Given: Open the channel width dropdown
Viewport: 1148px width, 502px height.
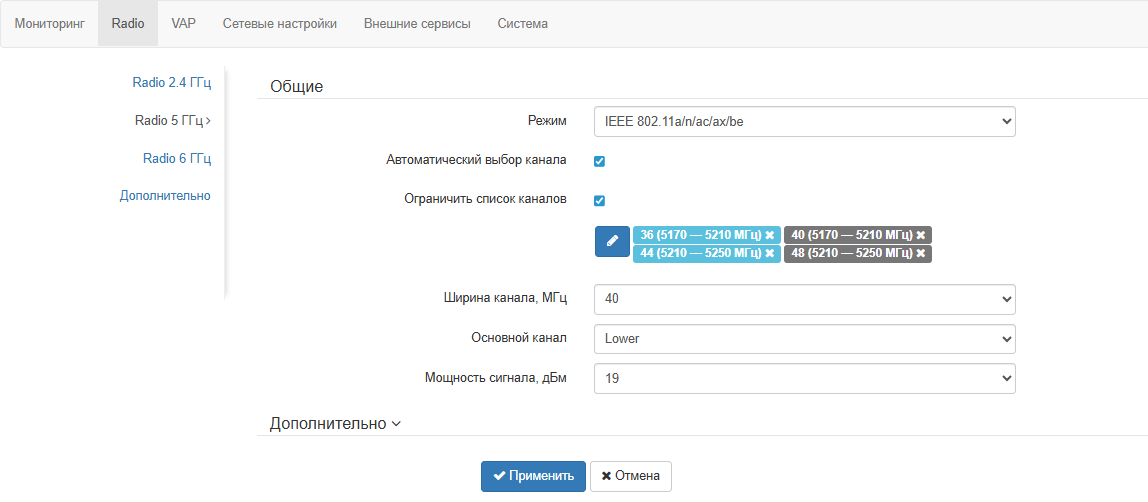Looking at the screenshot, I should coord(804,299).
